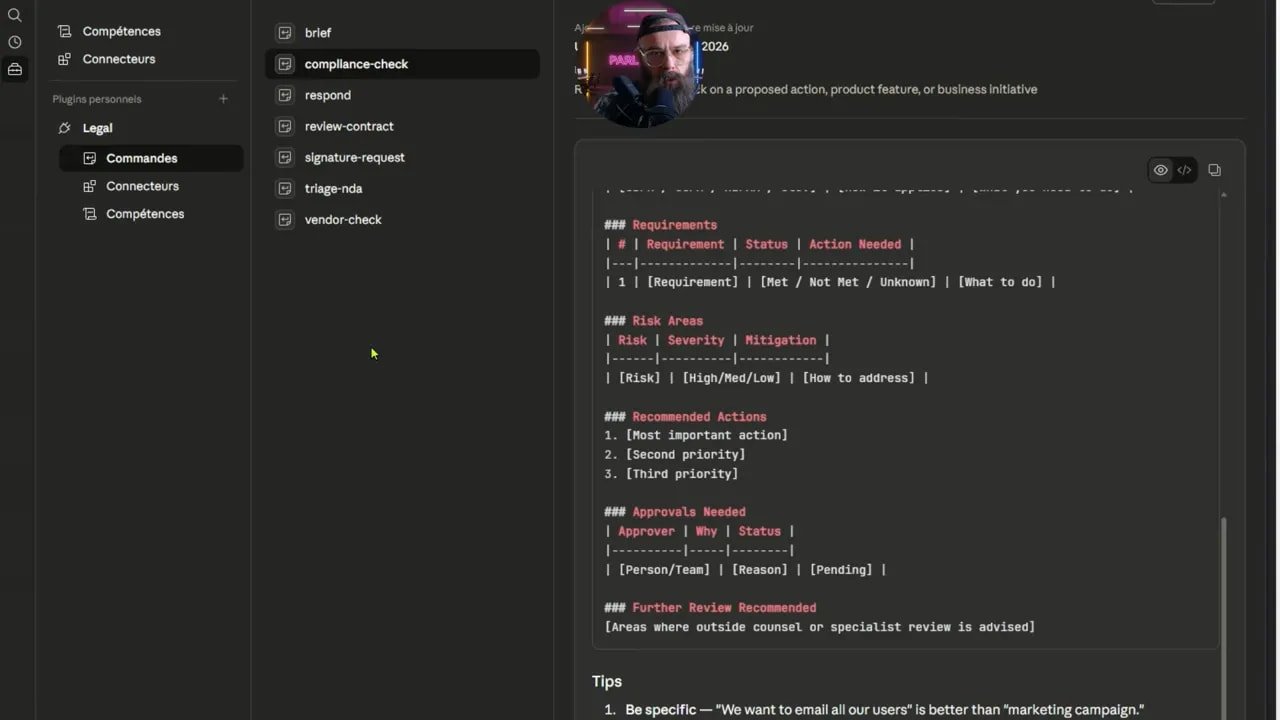This screenshot has height=720, width=1280.
Task: Click the skills icon beside Compétences
Action: coord(88,213)
